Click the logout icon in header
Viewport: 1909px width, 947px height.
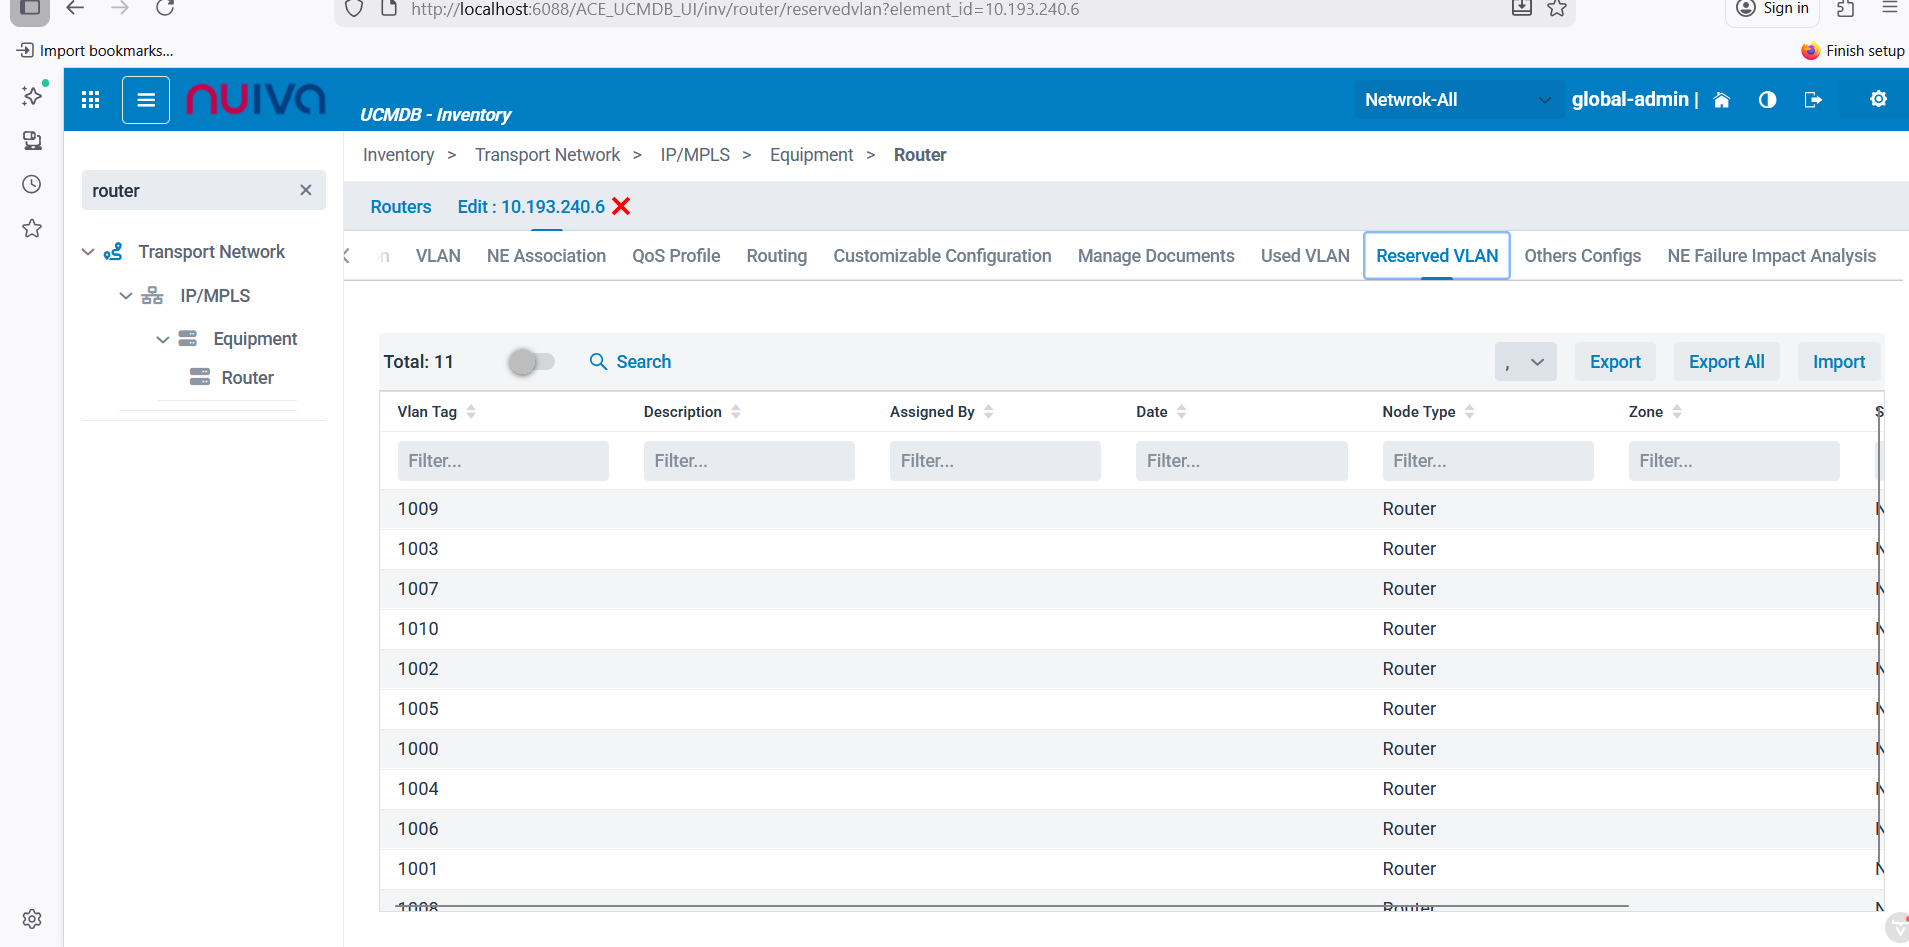tap(1812, 100)
